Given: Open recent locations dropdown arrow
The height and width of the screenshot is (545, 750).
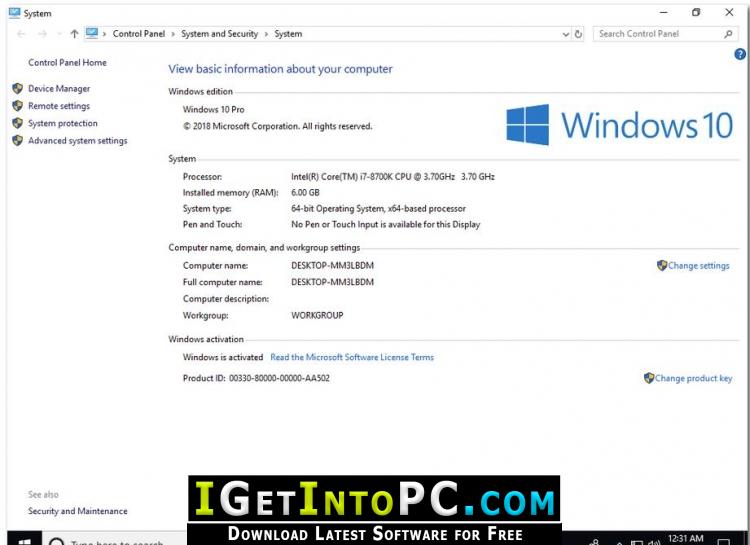Looking at the screenshot, I should (59, 34).
